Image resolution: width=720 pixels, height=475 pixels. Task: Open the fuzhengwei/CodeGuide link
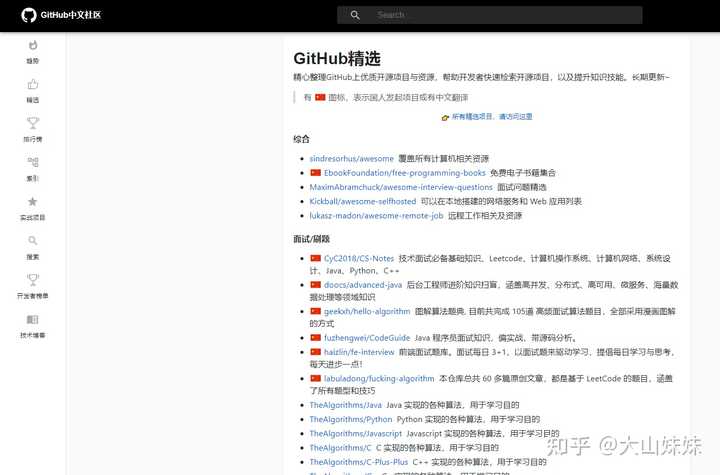click(x=367, y=338)
